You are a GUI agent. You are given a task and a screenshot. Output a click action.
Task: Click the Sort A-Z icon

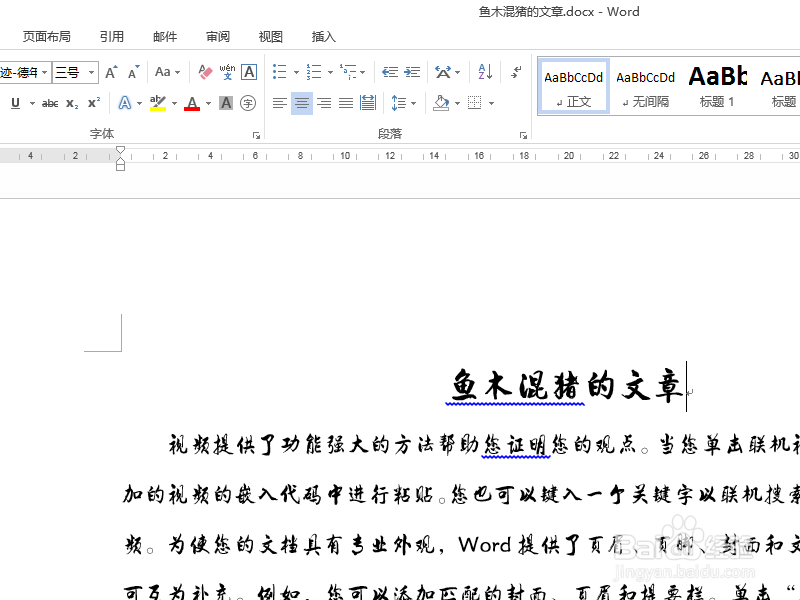484,70
